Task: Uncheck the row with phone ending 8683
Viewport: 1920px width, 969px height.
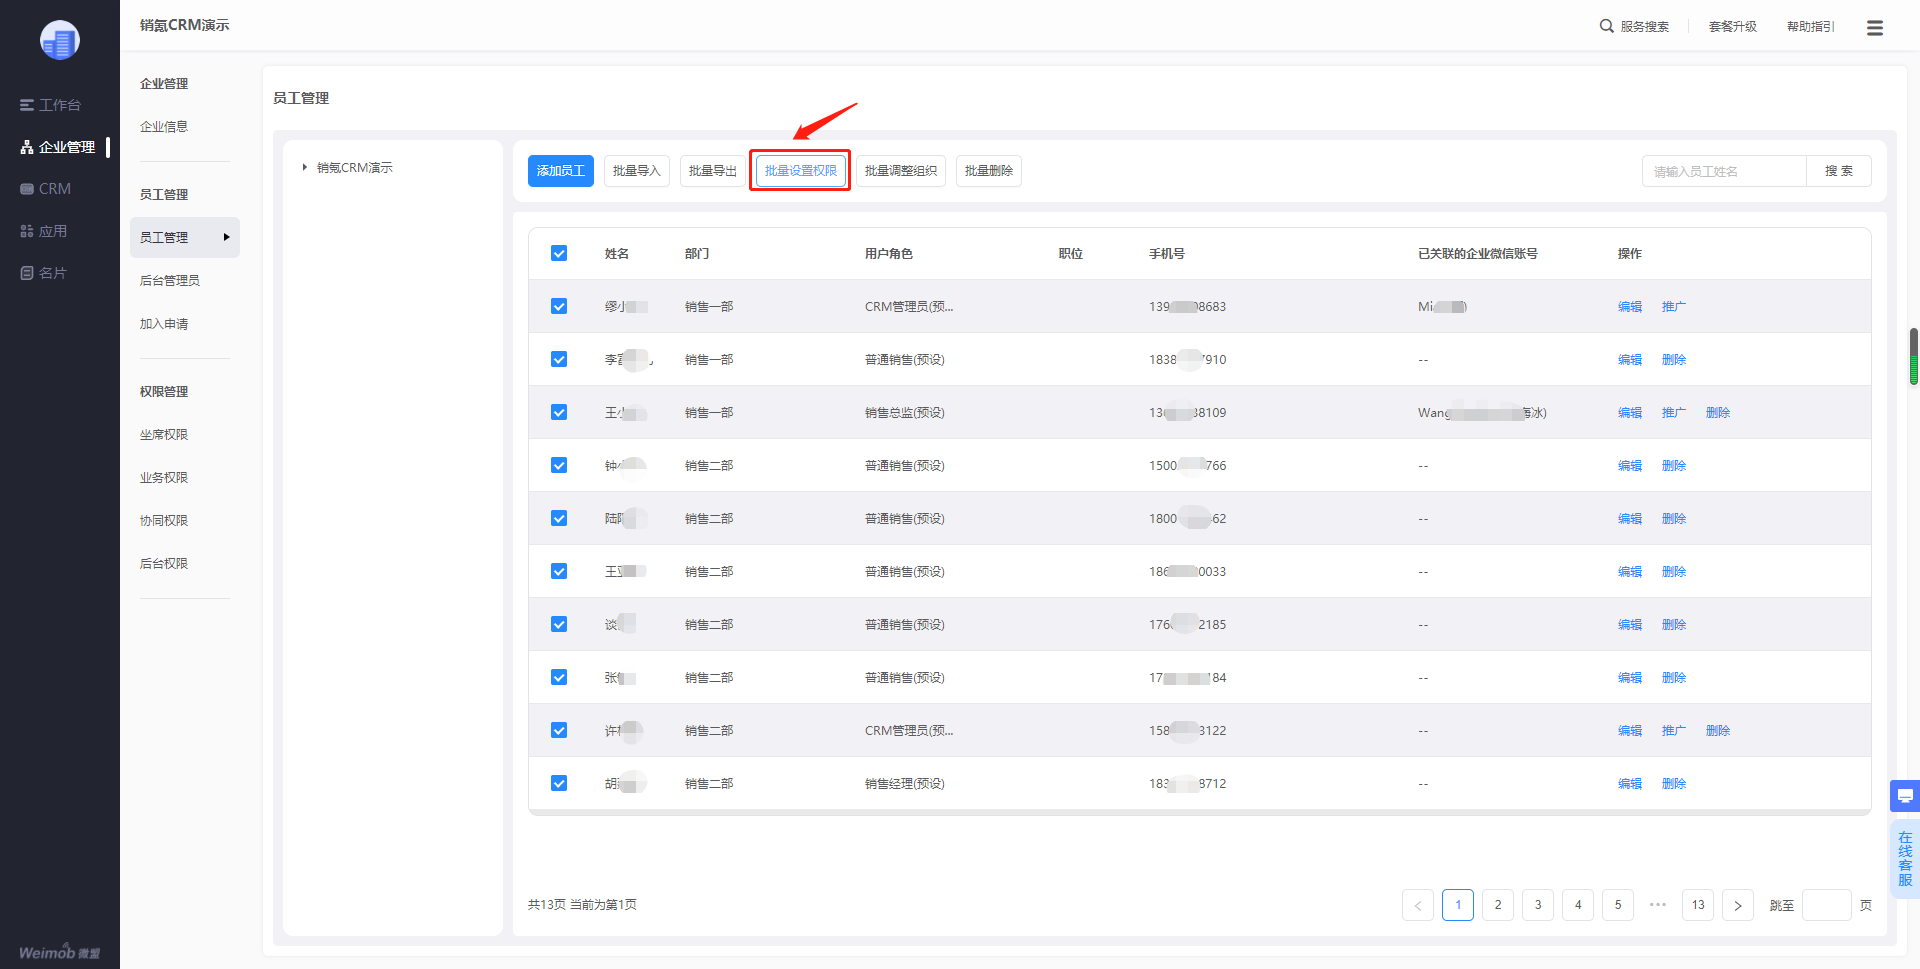Action: pyautogui.click(x=559, y=306)
